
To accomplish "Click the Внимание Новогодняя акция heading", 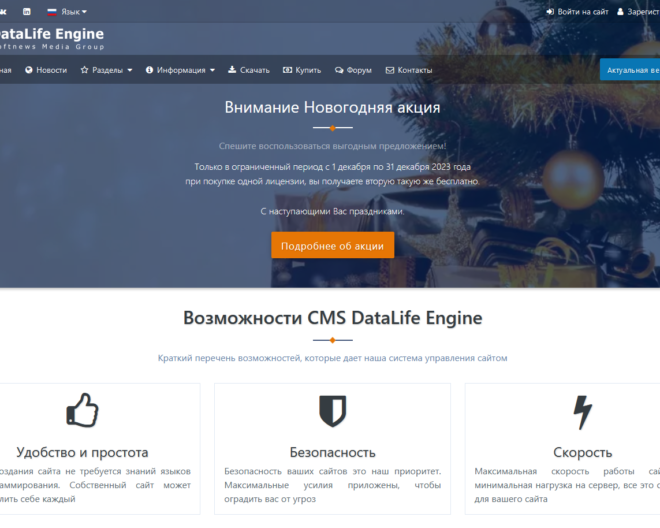I will (x=332, y=107).
